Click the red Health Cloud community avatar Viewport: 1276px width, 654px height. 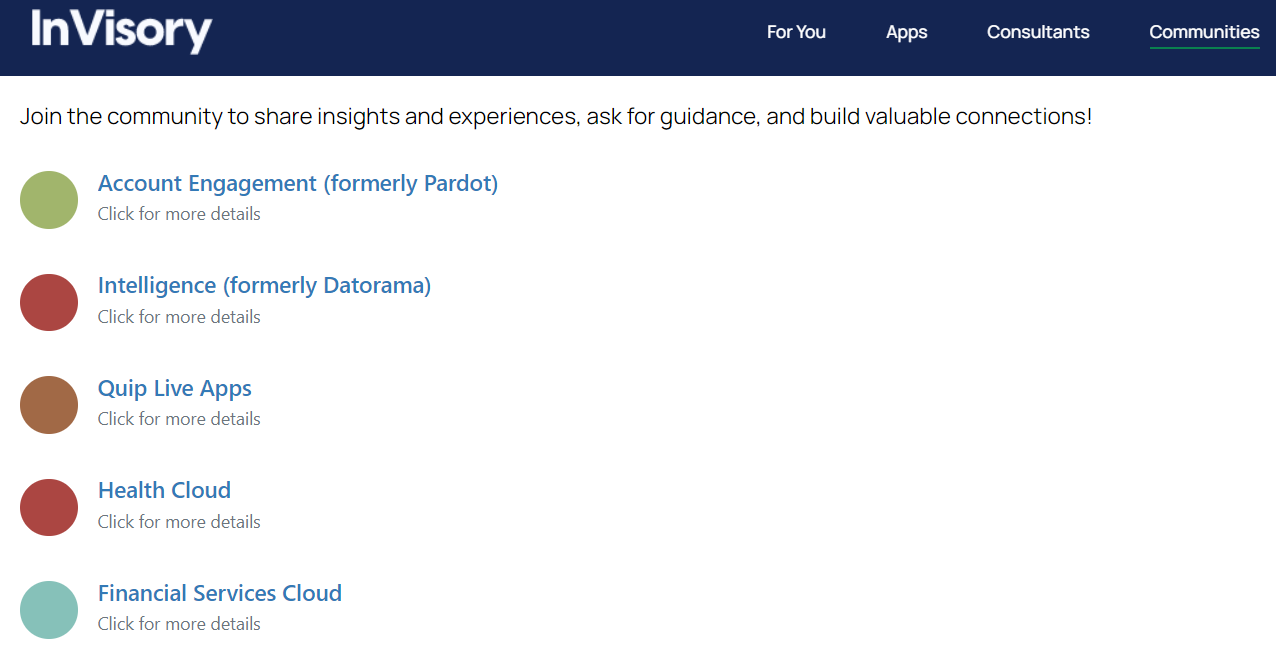coord(49,507)
